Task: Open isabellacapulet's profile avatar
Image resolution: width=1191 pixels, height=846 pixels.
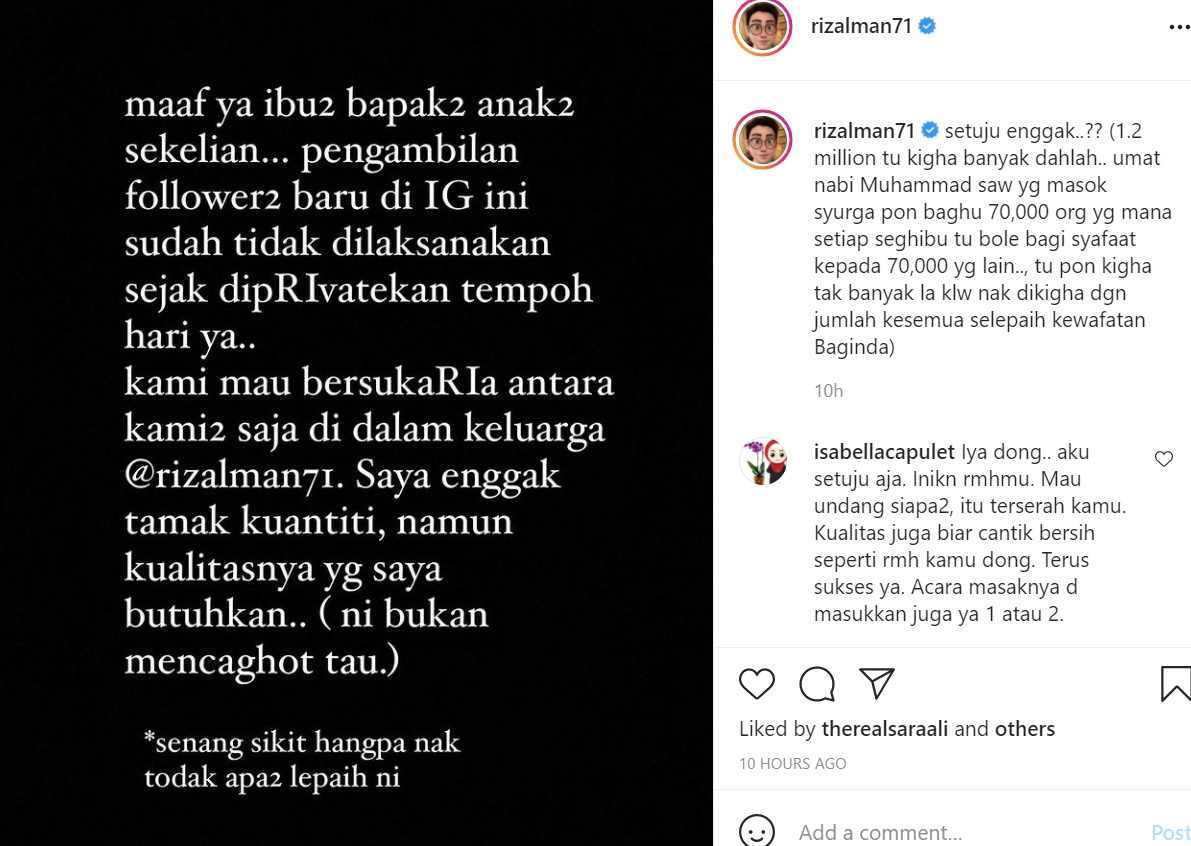Action: (763, 461)
